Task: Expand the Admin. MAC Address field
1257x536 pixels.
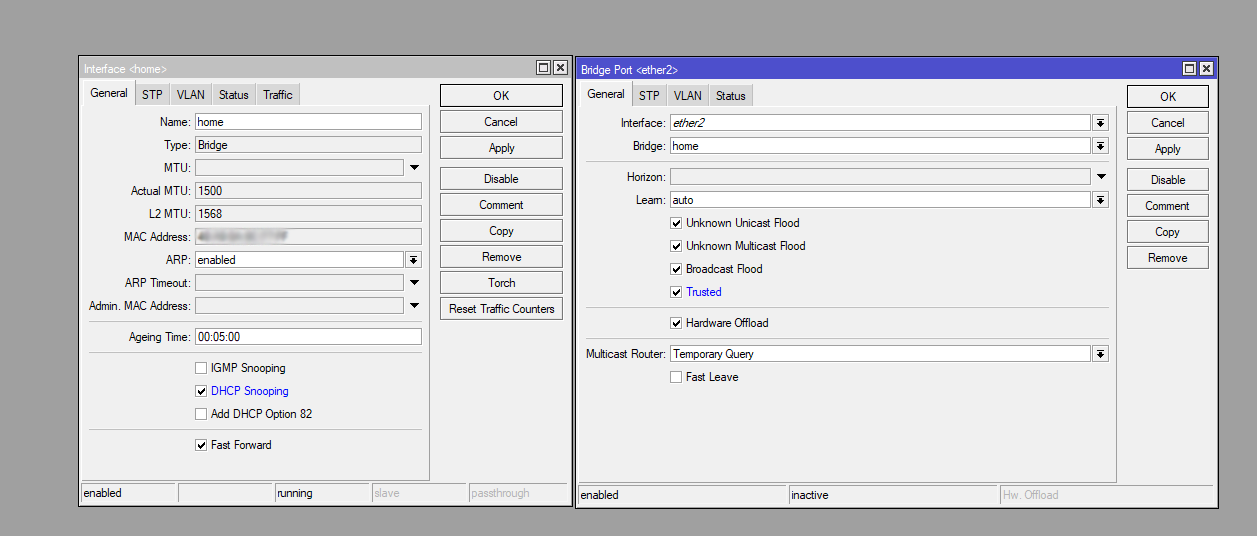Action: [414, 306]
